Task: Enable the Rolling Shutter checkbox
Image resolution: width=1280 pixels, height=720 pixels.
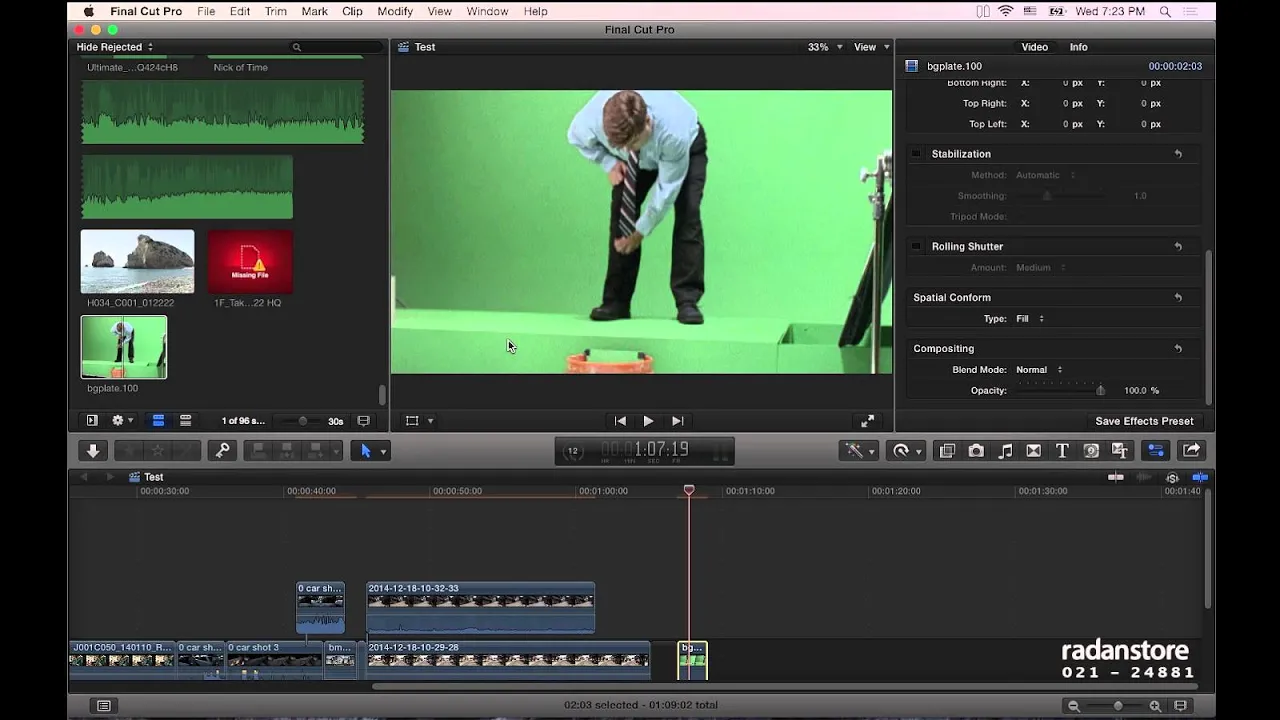Action: pyautogui.click(x=916, y=246)
